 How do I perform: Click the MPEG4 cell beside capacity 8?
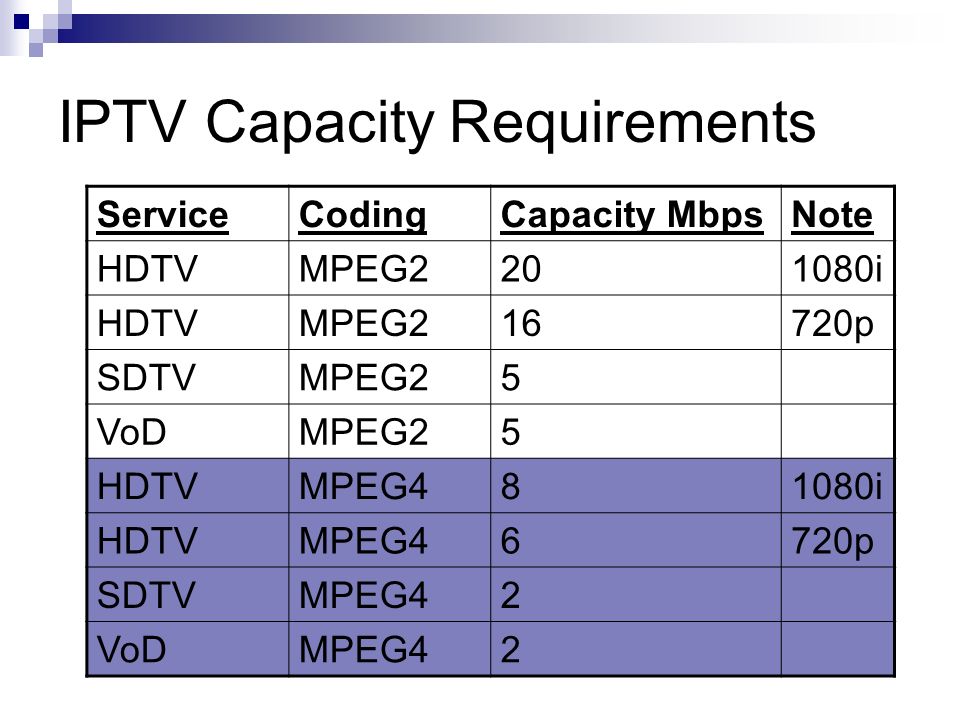(389, 486)
